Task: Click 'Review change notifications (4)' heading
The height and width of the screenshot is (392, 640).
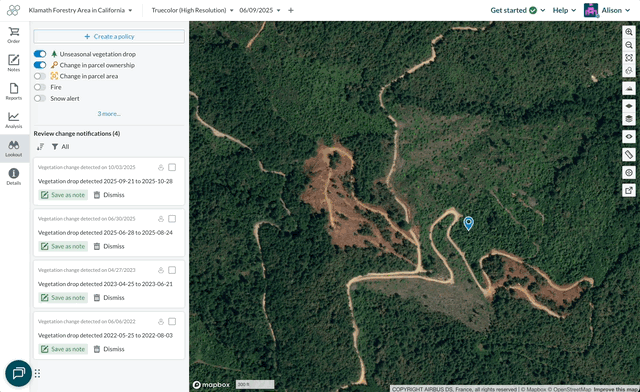Action: coord(77,134)
